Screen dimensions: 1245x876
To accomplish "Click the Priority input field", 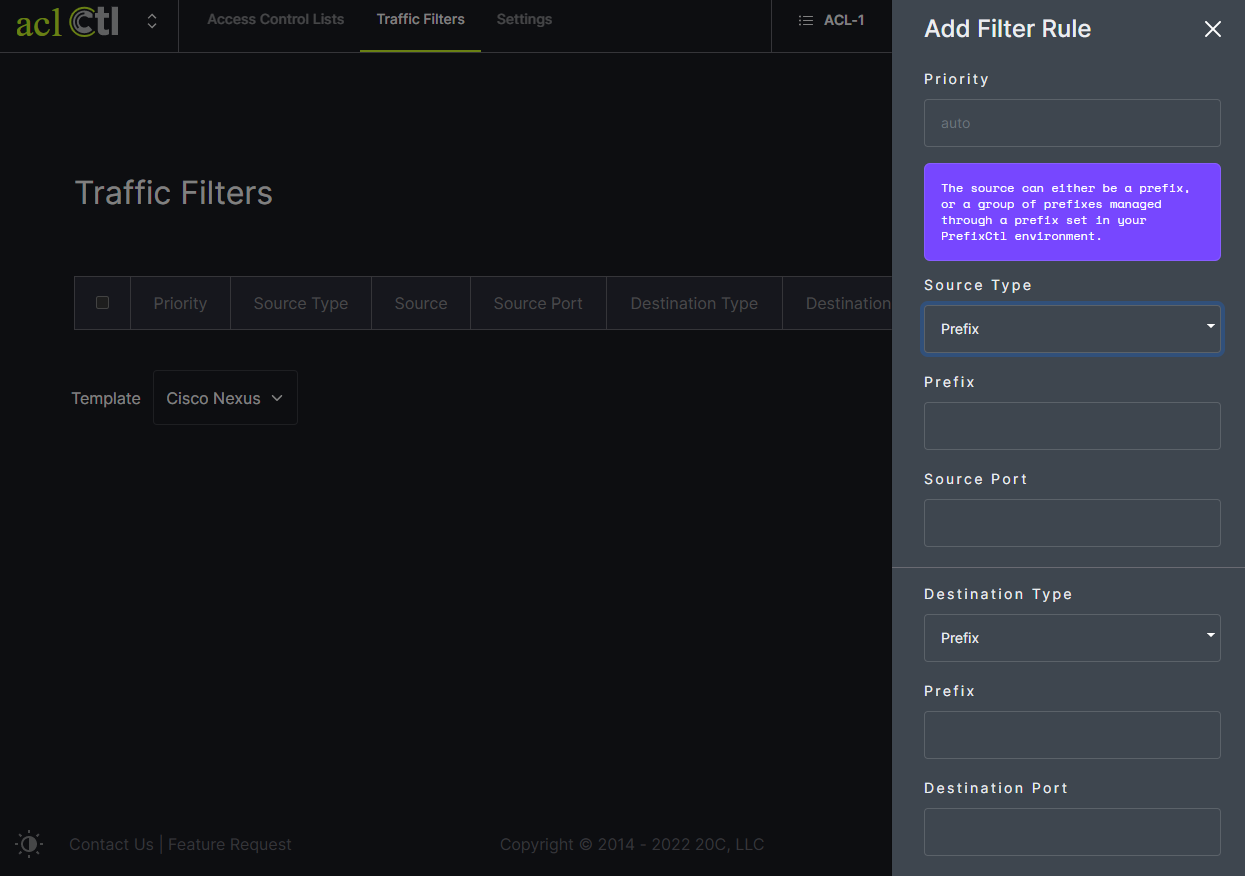I will point(1071,123).
